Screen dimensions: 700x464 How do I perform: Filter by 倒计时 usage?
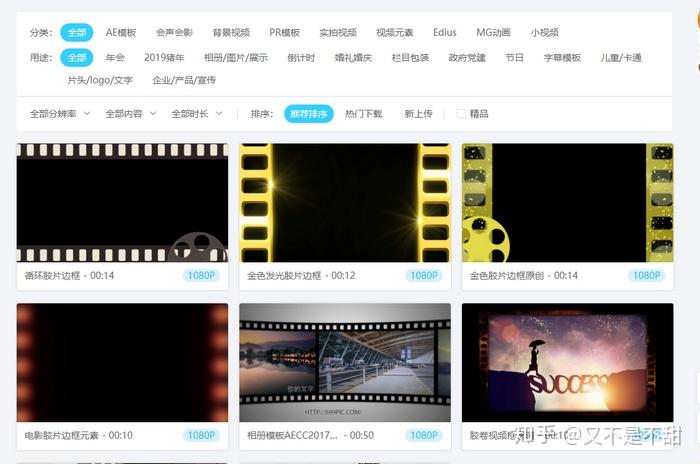[301, 58]
